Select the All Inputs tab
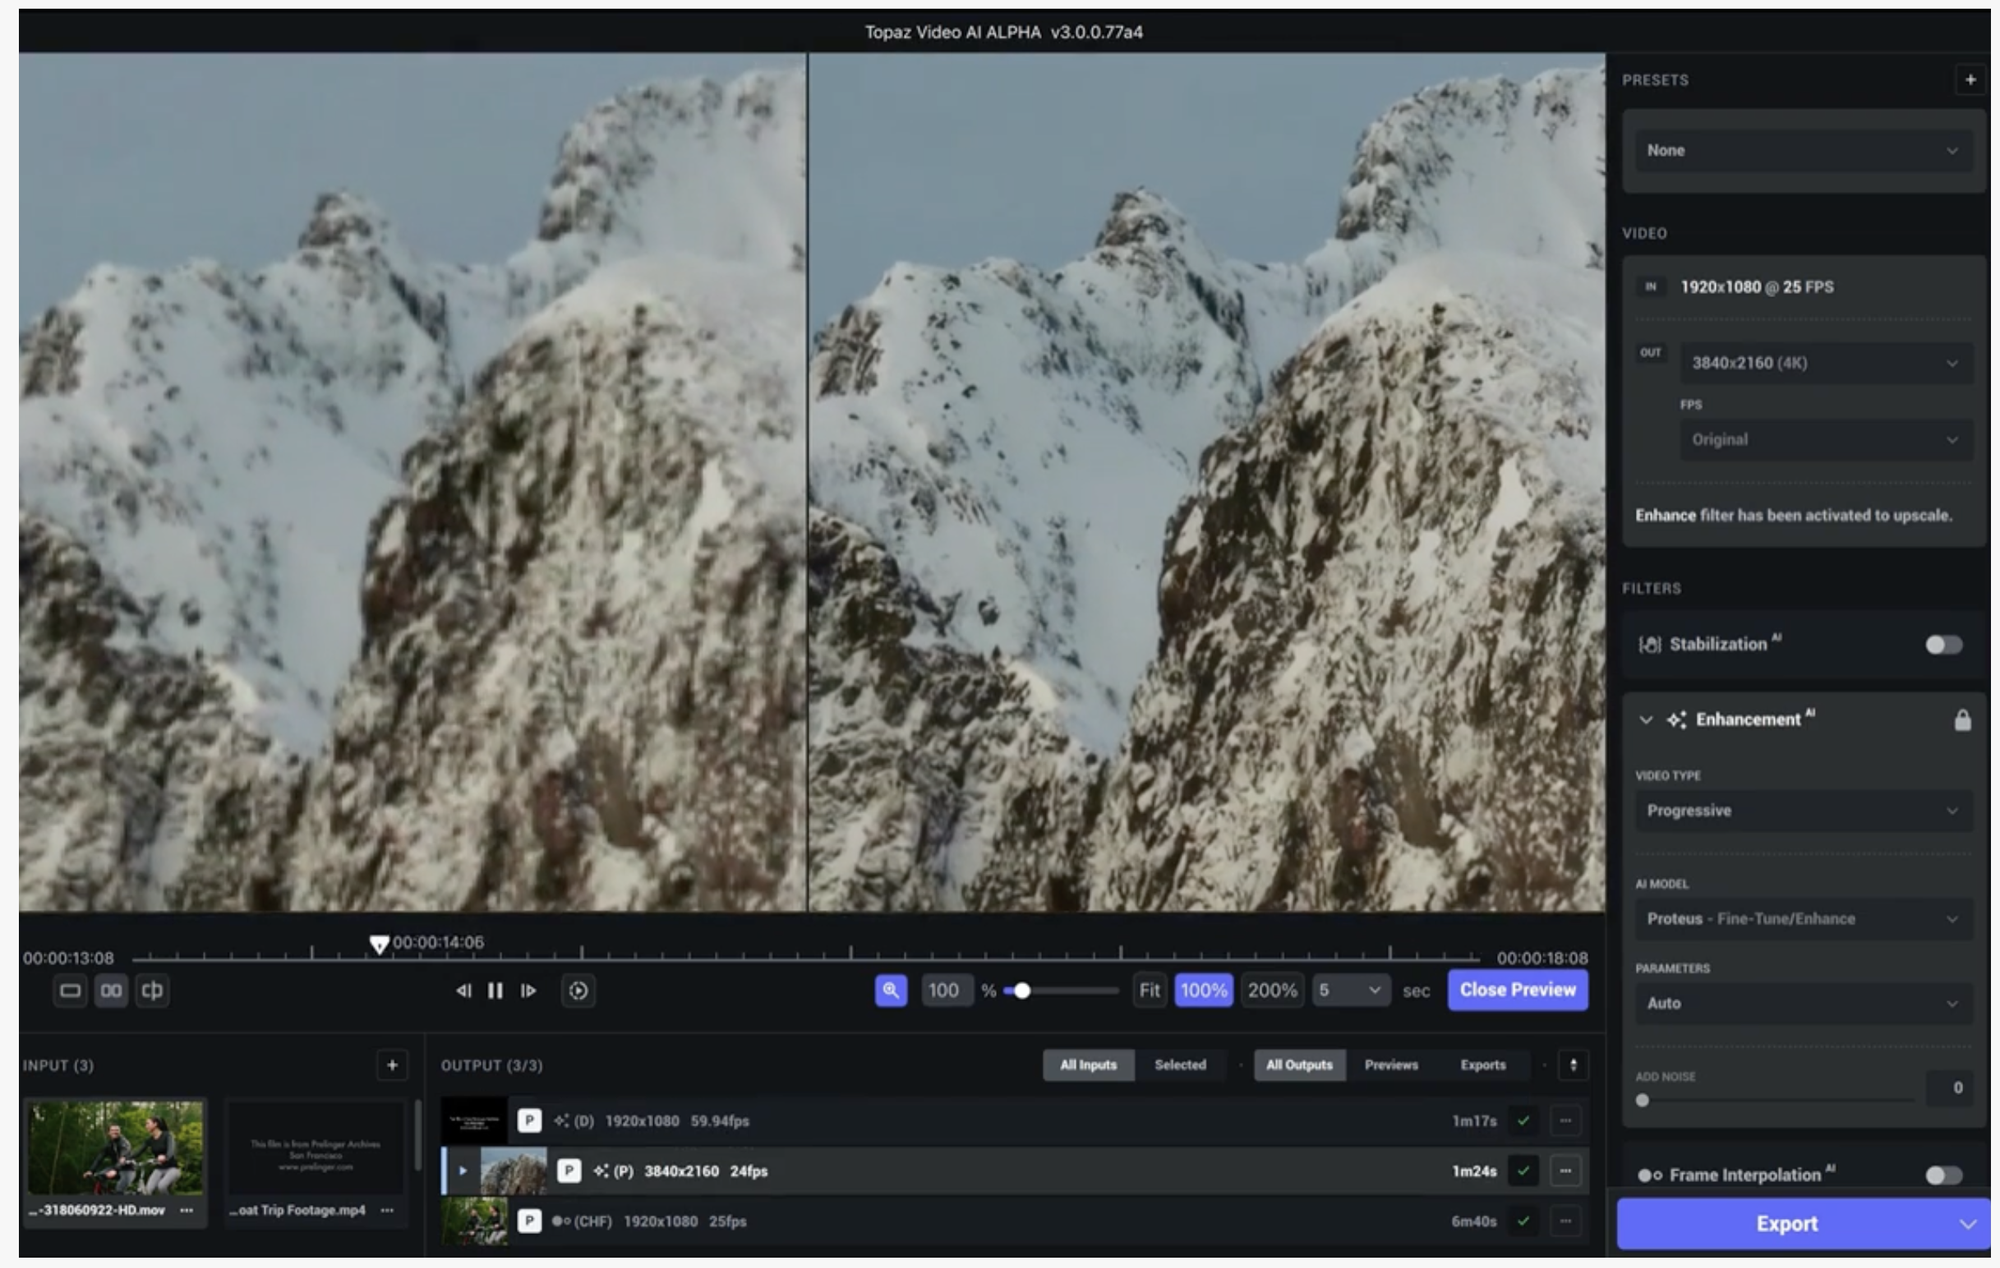Screen dimensions: 2000x1268 point(1088,1065)
